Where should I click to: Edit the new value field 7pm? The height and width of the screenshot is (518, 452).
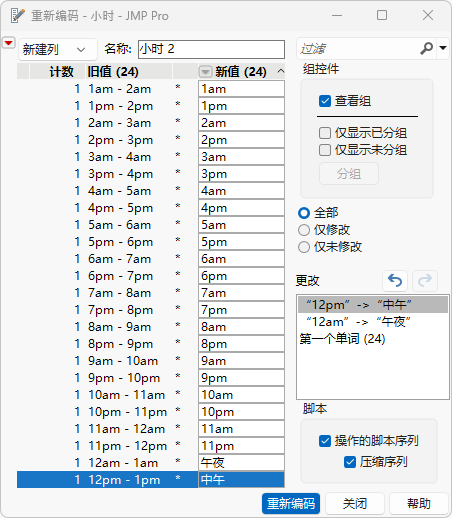241,310
